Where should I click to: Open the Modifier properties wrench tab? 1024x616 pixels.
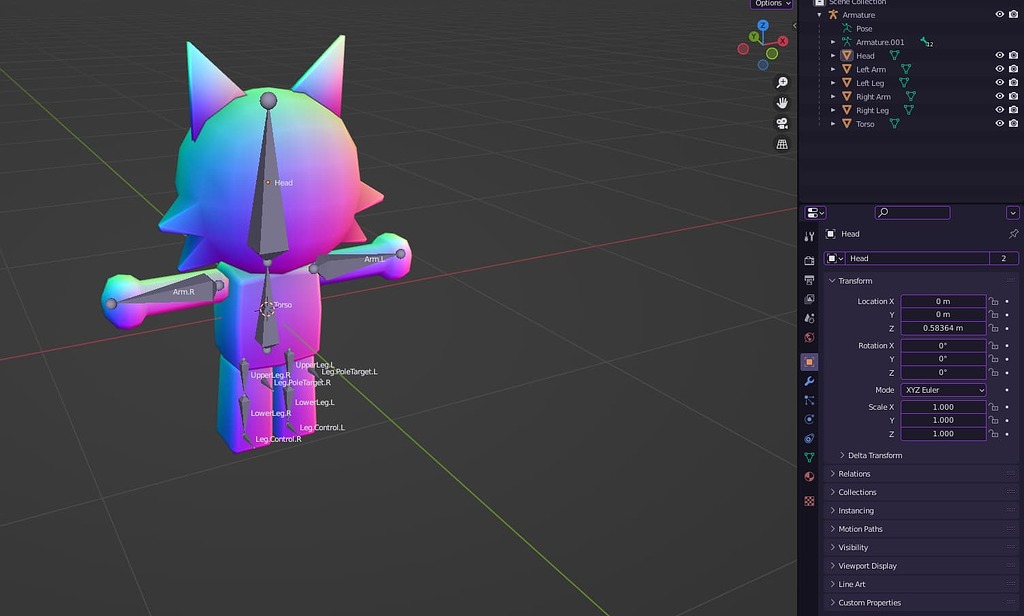point(809,381)
